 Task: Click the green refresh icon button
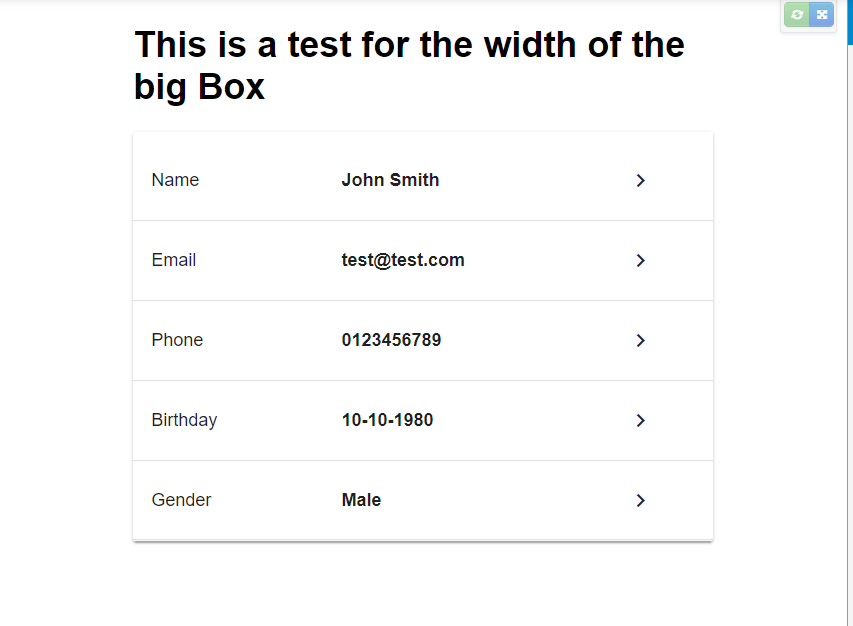click(797, 15)
